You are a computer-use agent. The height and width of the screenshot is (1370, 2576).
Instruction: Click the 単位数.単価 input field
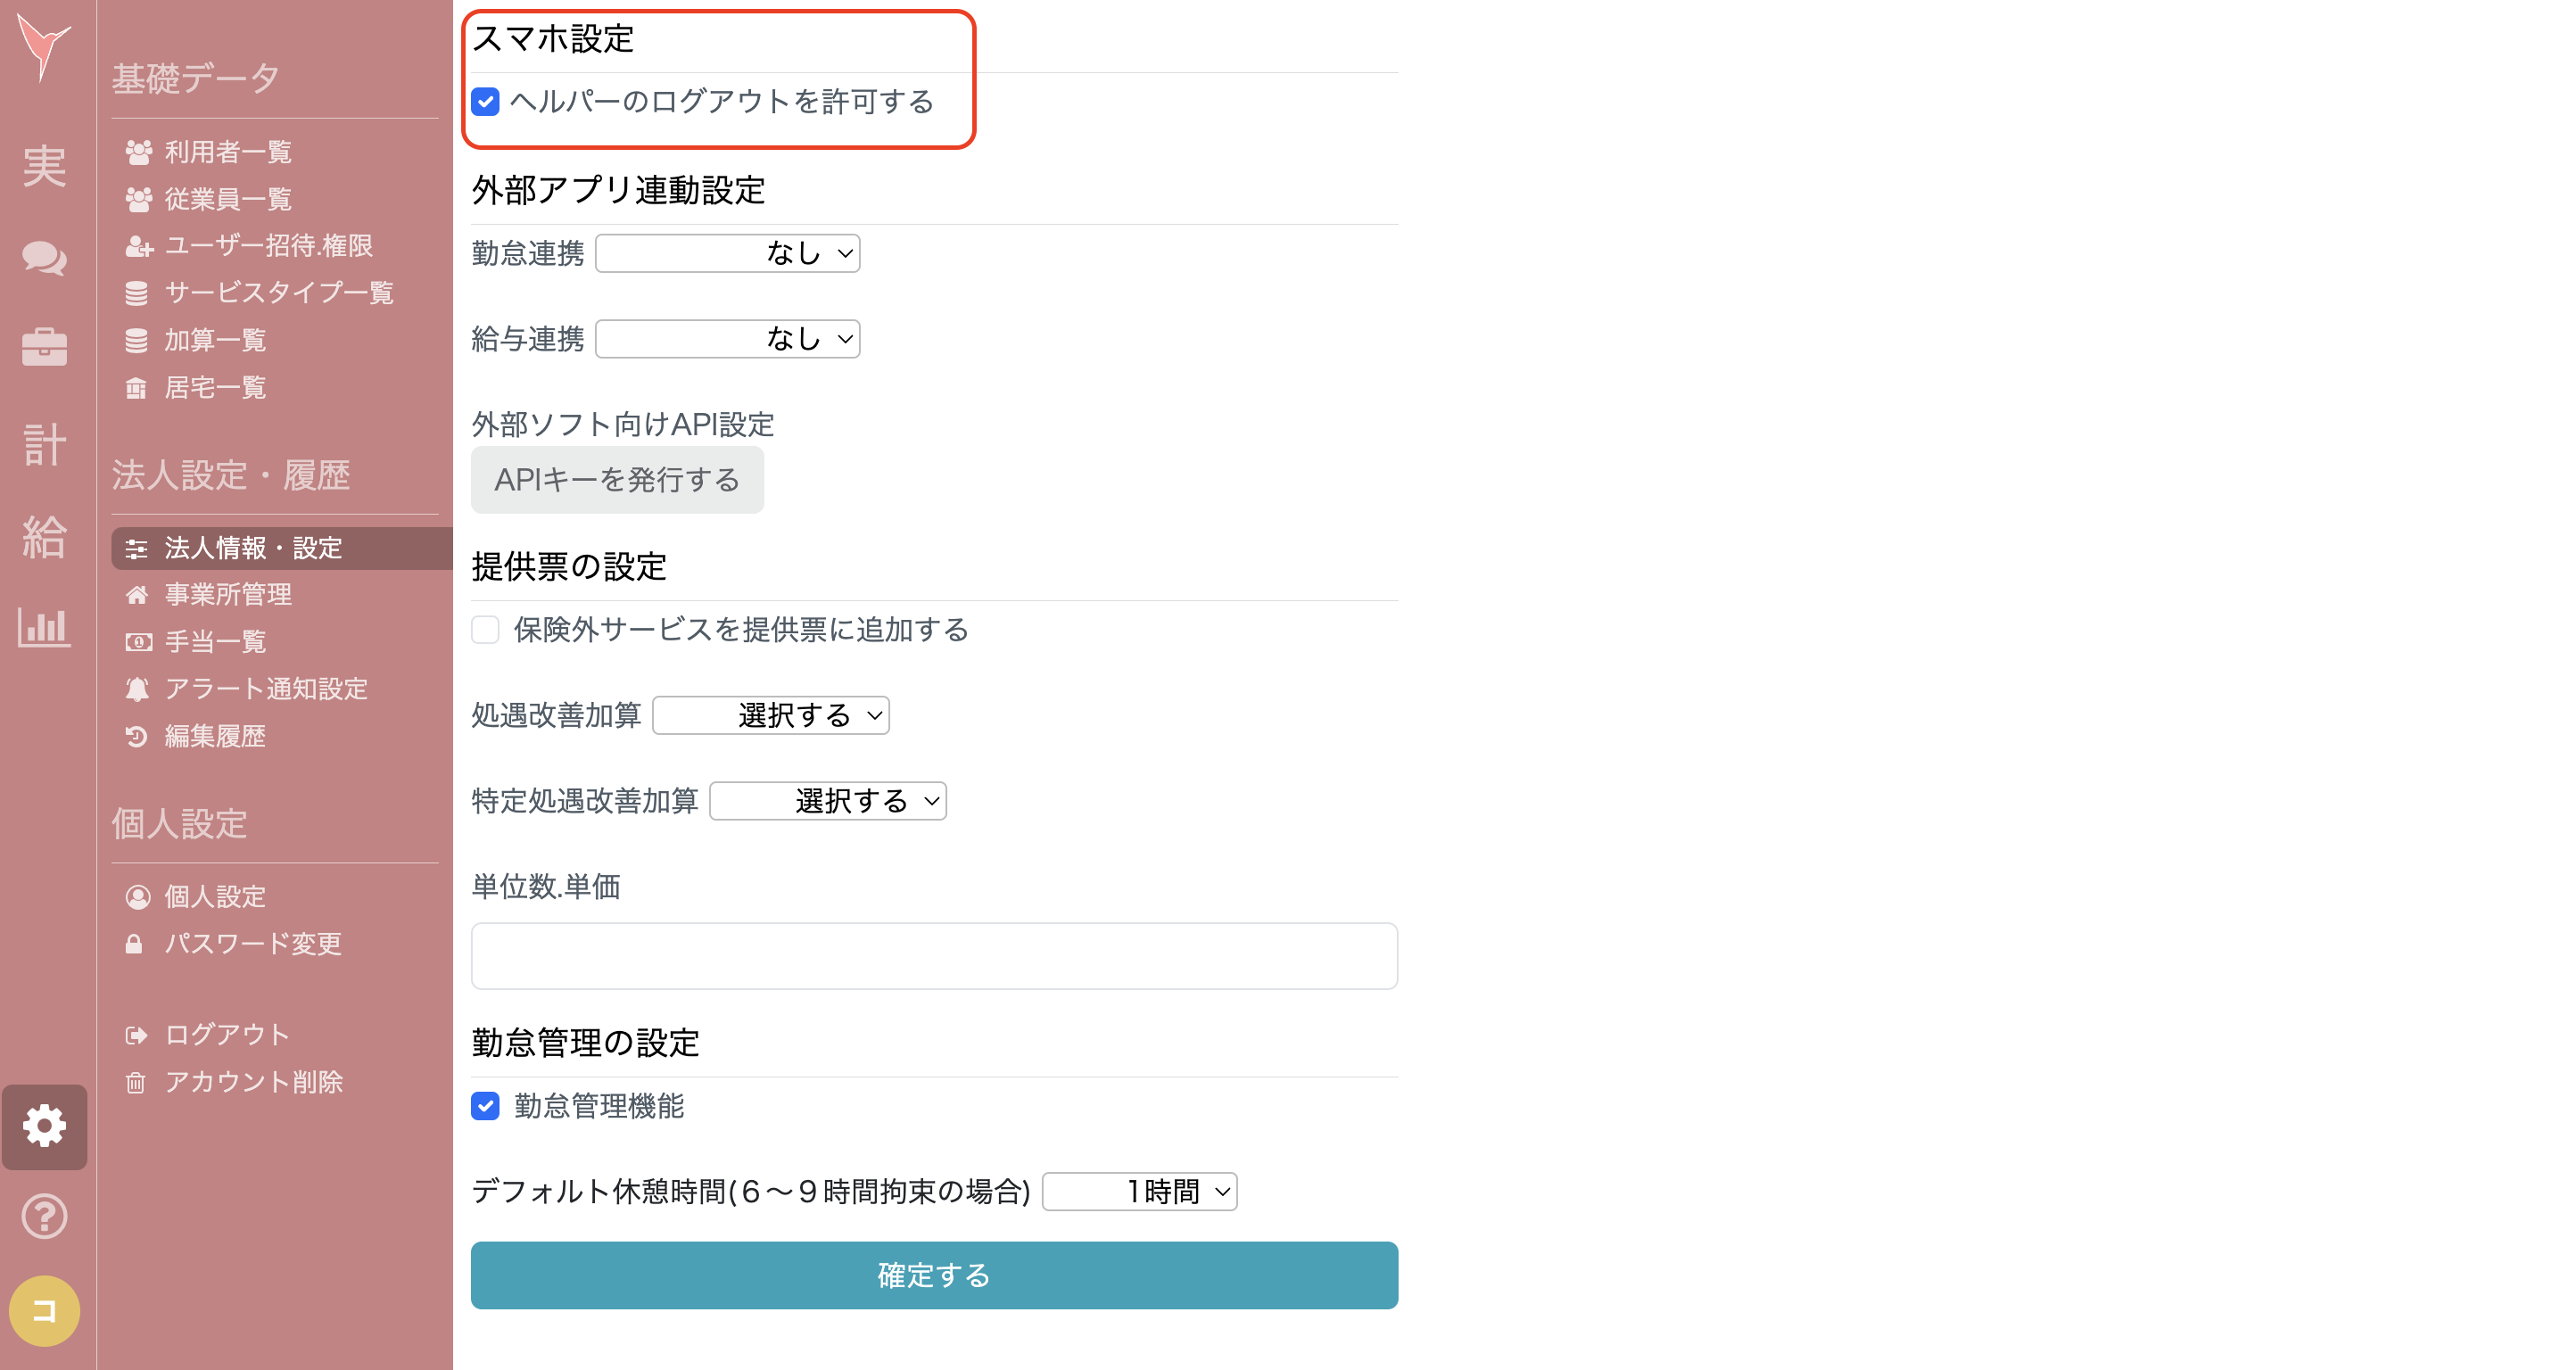(933, 955)
